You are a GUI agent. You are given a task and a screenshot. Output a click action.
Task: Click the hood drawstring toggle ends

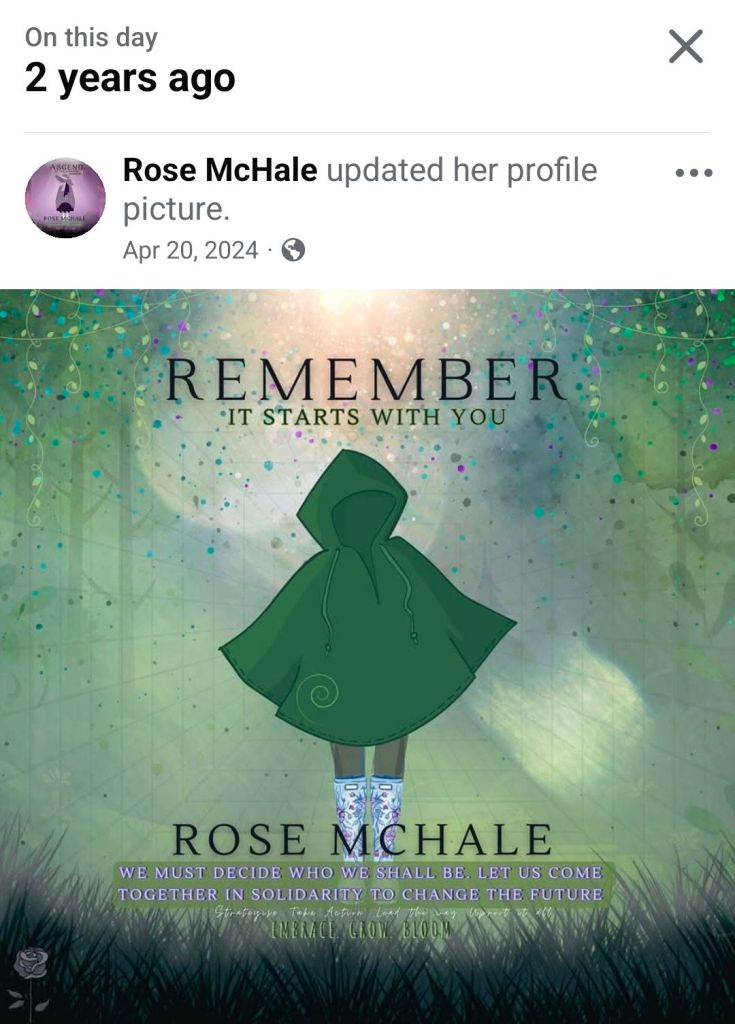click(370, 640)
